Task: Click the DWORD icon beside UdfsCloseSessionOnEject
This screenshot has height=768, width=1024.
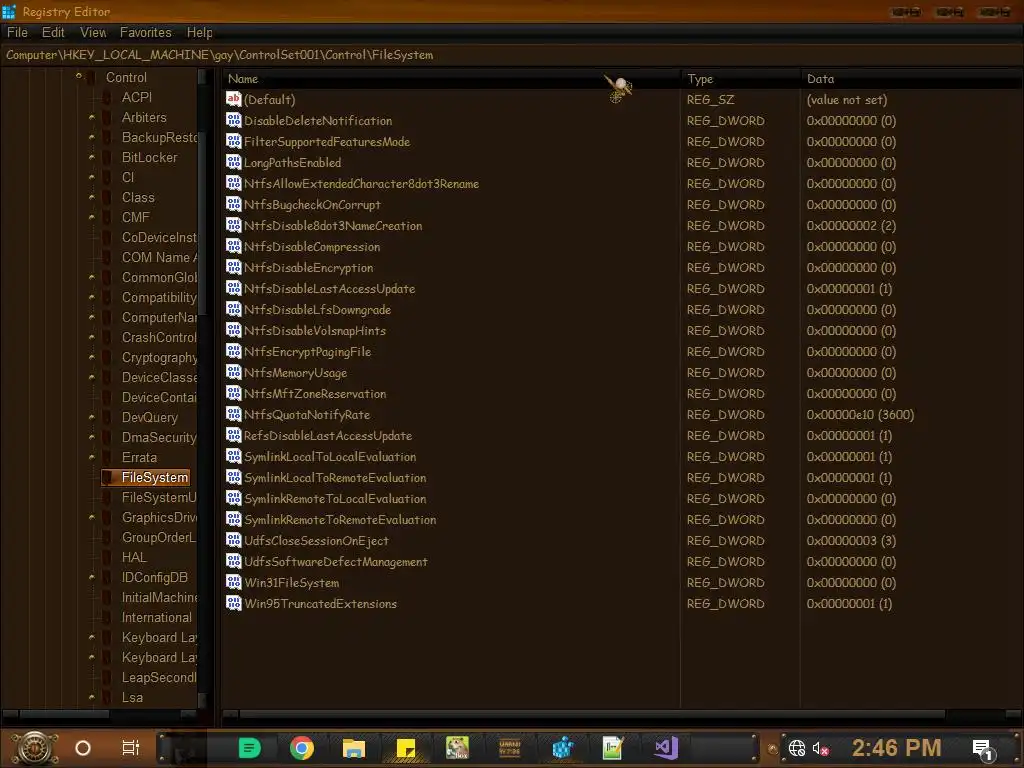Action: click(x=234, y=540)
